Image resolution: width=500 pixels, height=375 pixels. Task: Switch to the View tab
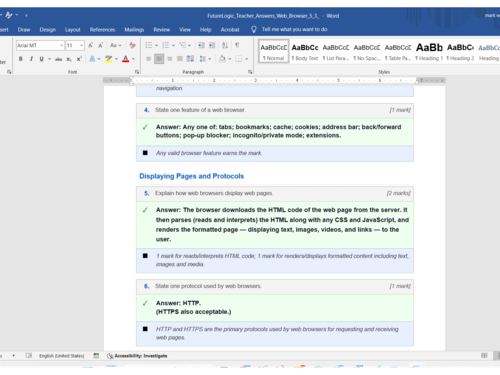click(185, 30)
